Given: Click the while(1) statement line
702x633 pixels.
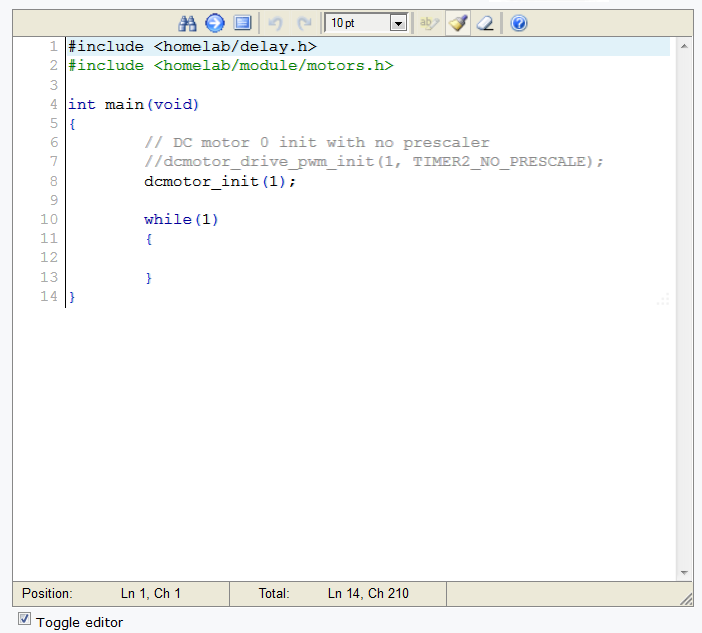Looking at the screenshot, I should (181, 219).
